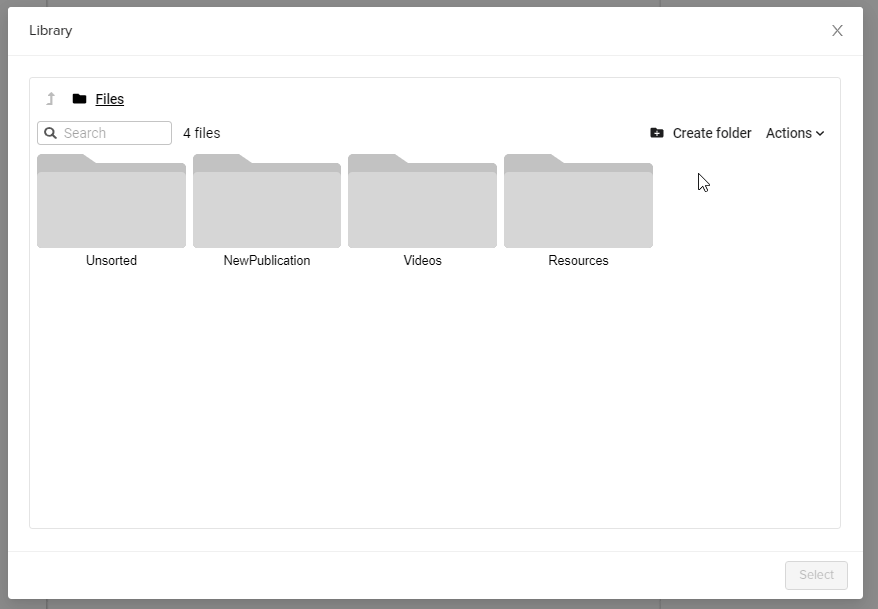Viewport: 878px width, 609px height.
Task: Focus the Search input field
Action: coord(114,133)
